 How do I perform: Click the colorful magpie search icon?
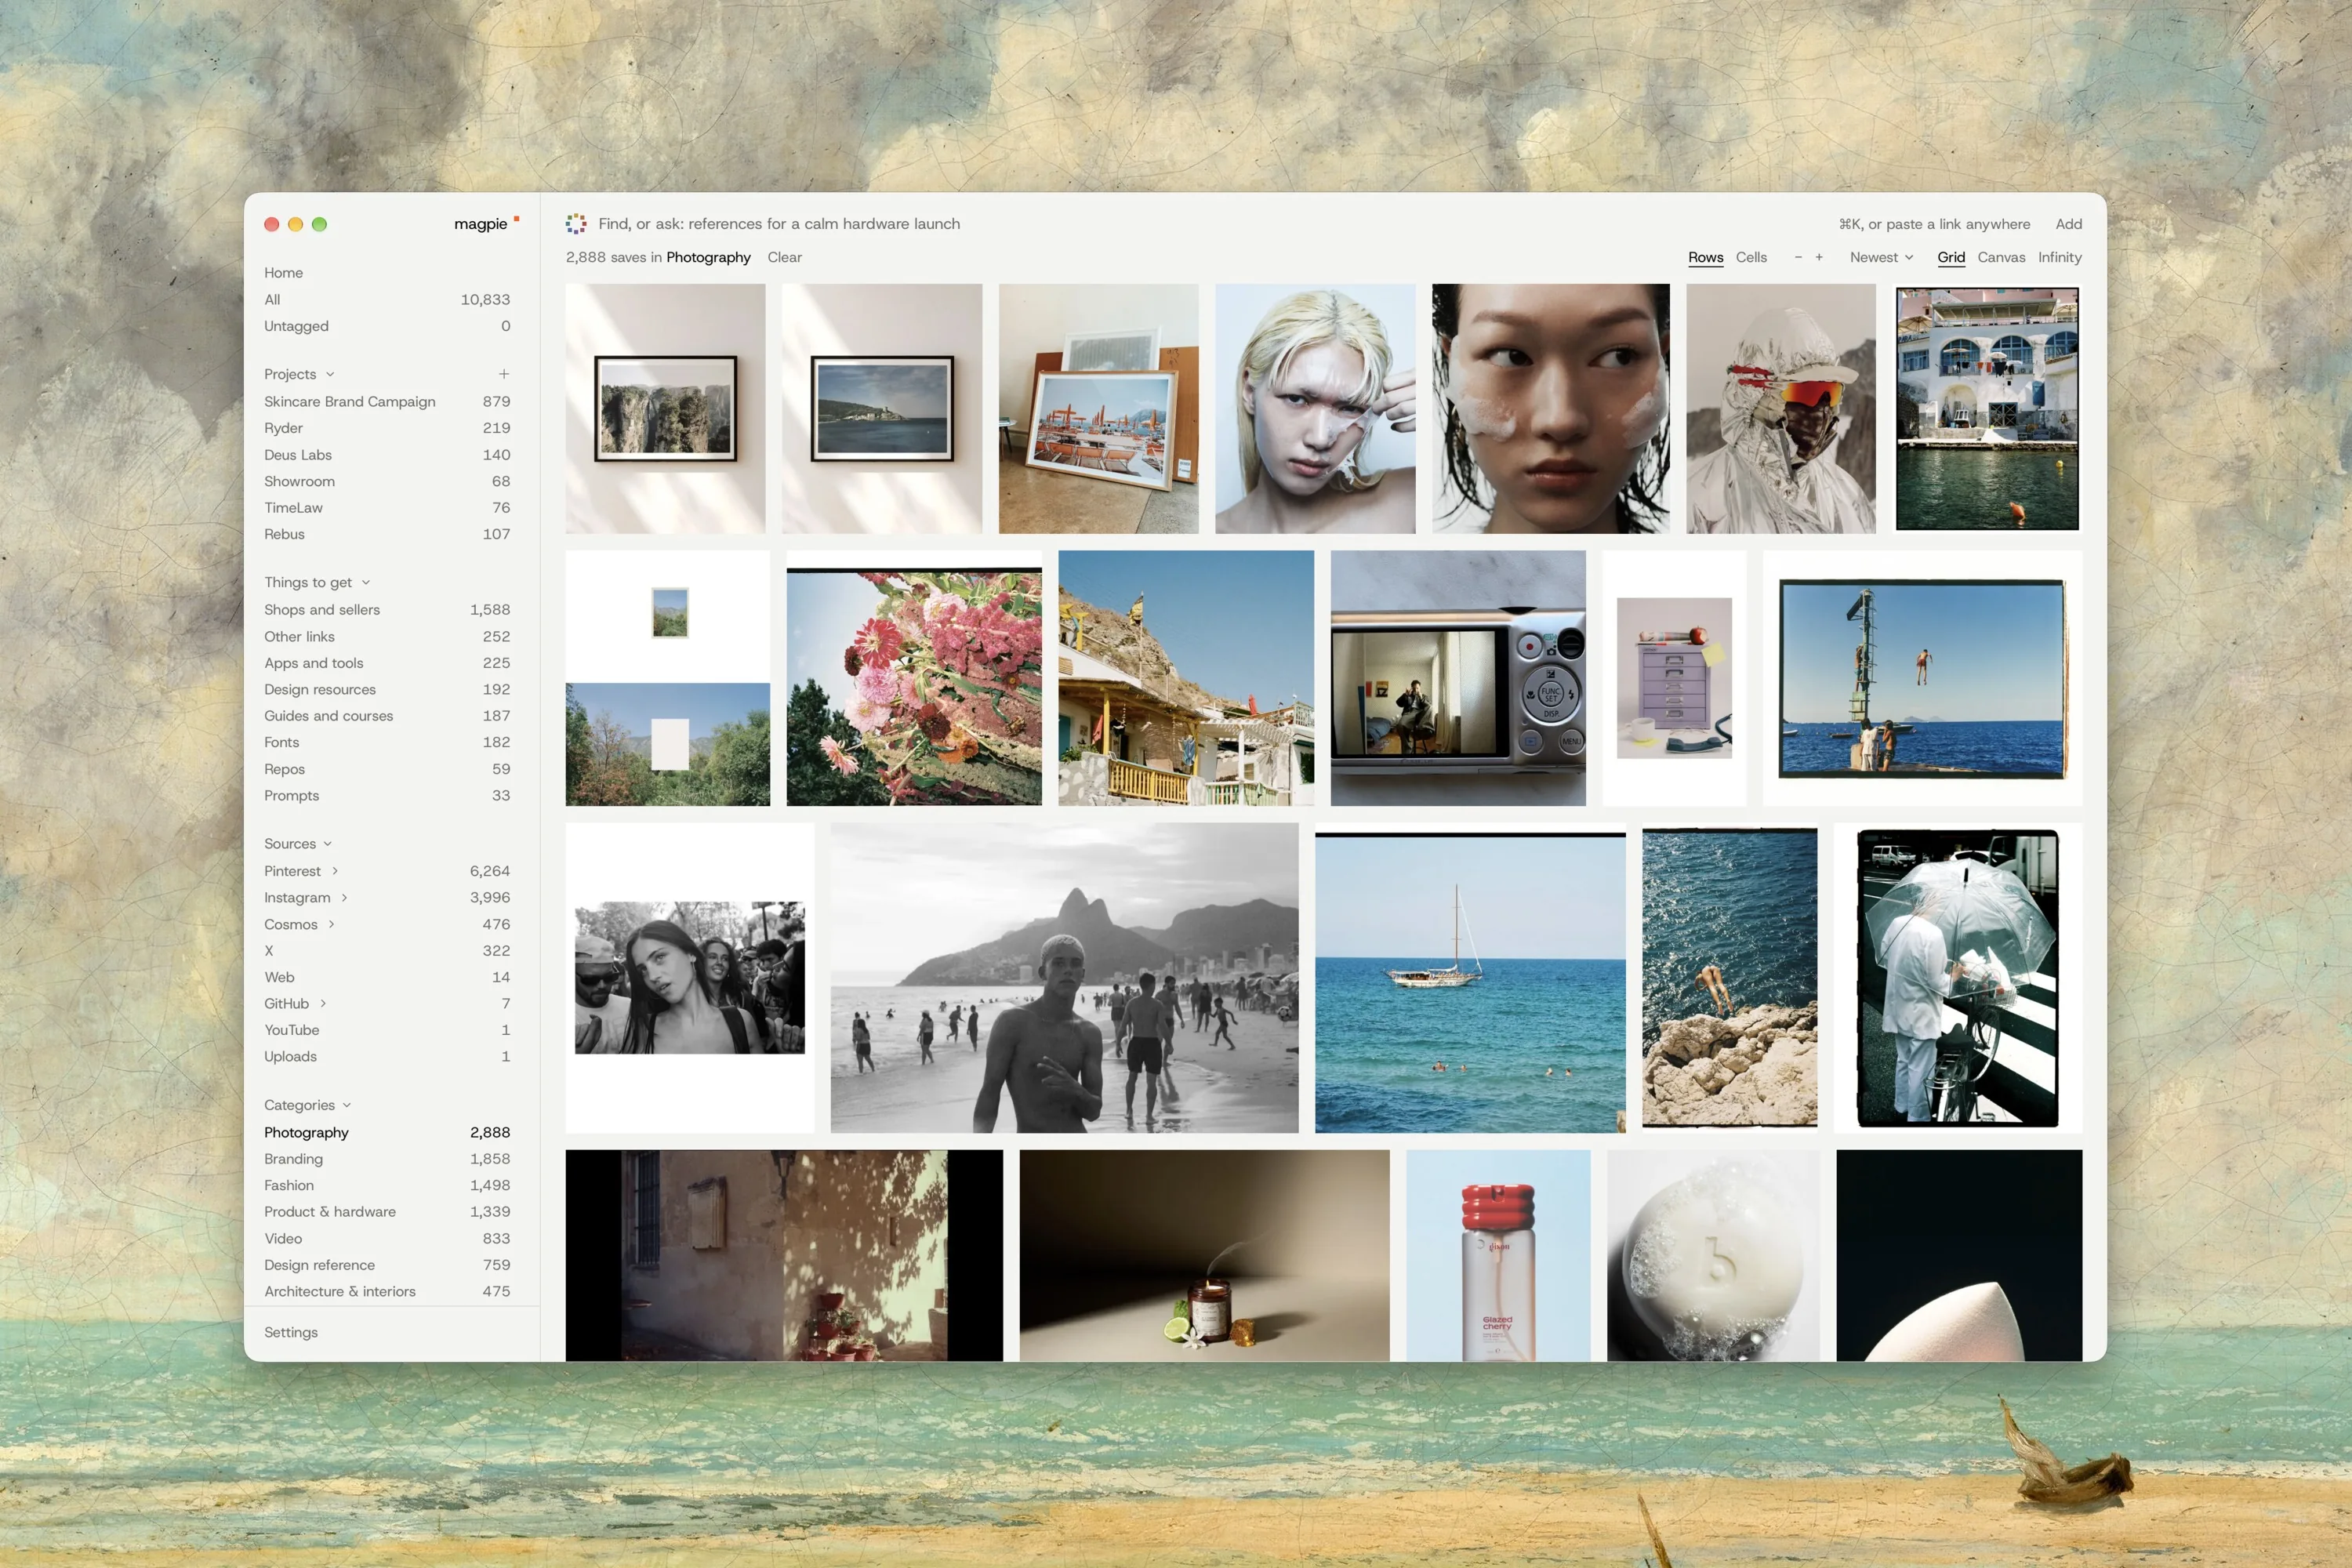click(x=576, y=224)
